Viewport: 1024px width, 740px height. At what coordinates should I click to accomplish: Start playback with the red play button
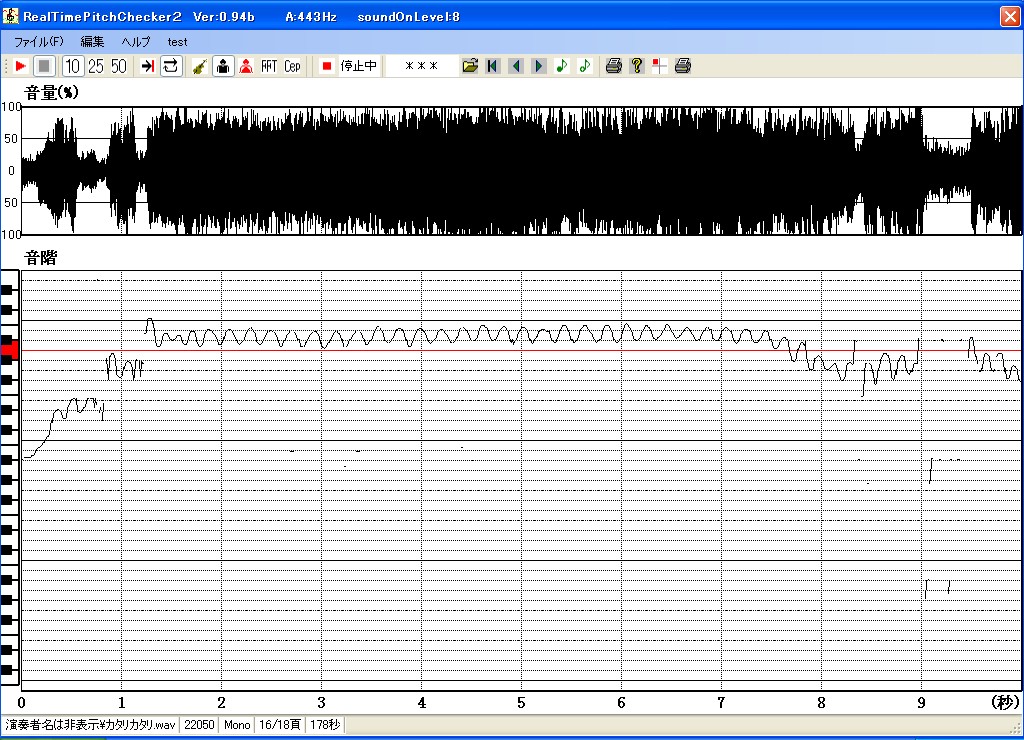[21, 66]
